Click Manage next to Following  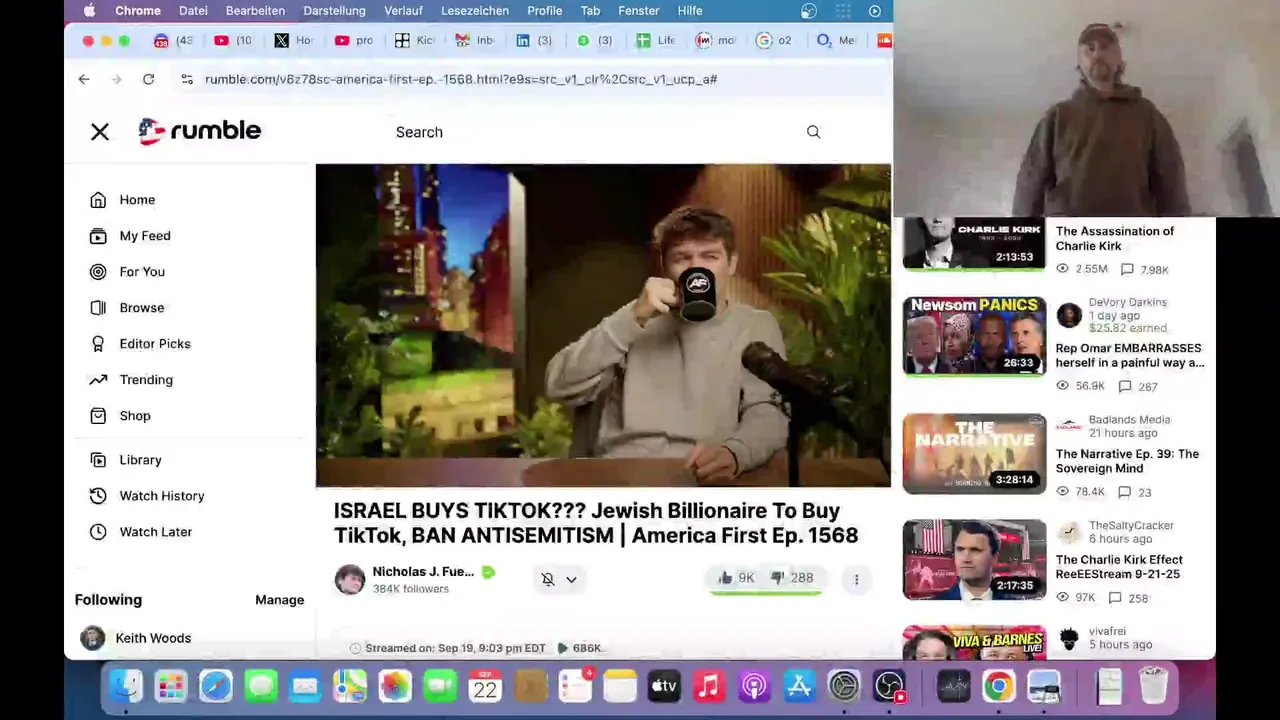[279, 600]
